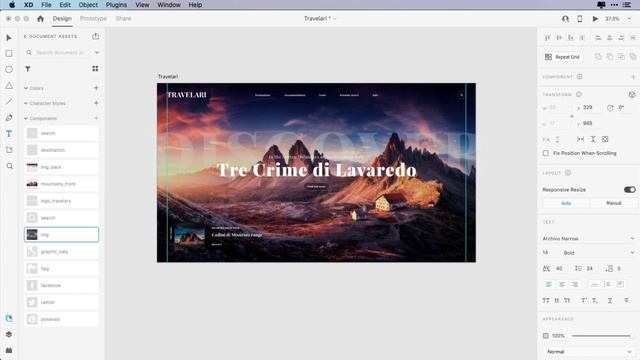
Task: Collapse the Colors section
Action: 26,88
